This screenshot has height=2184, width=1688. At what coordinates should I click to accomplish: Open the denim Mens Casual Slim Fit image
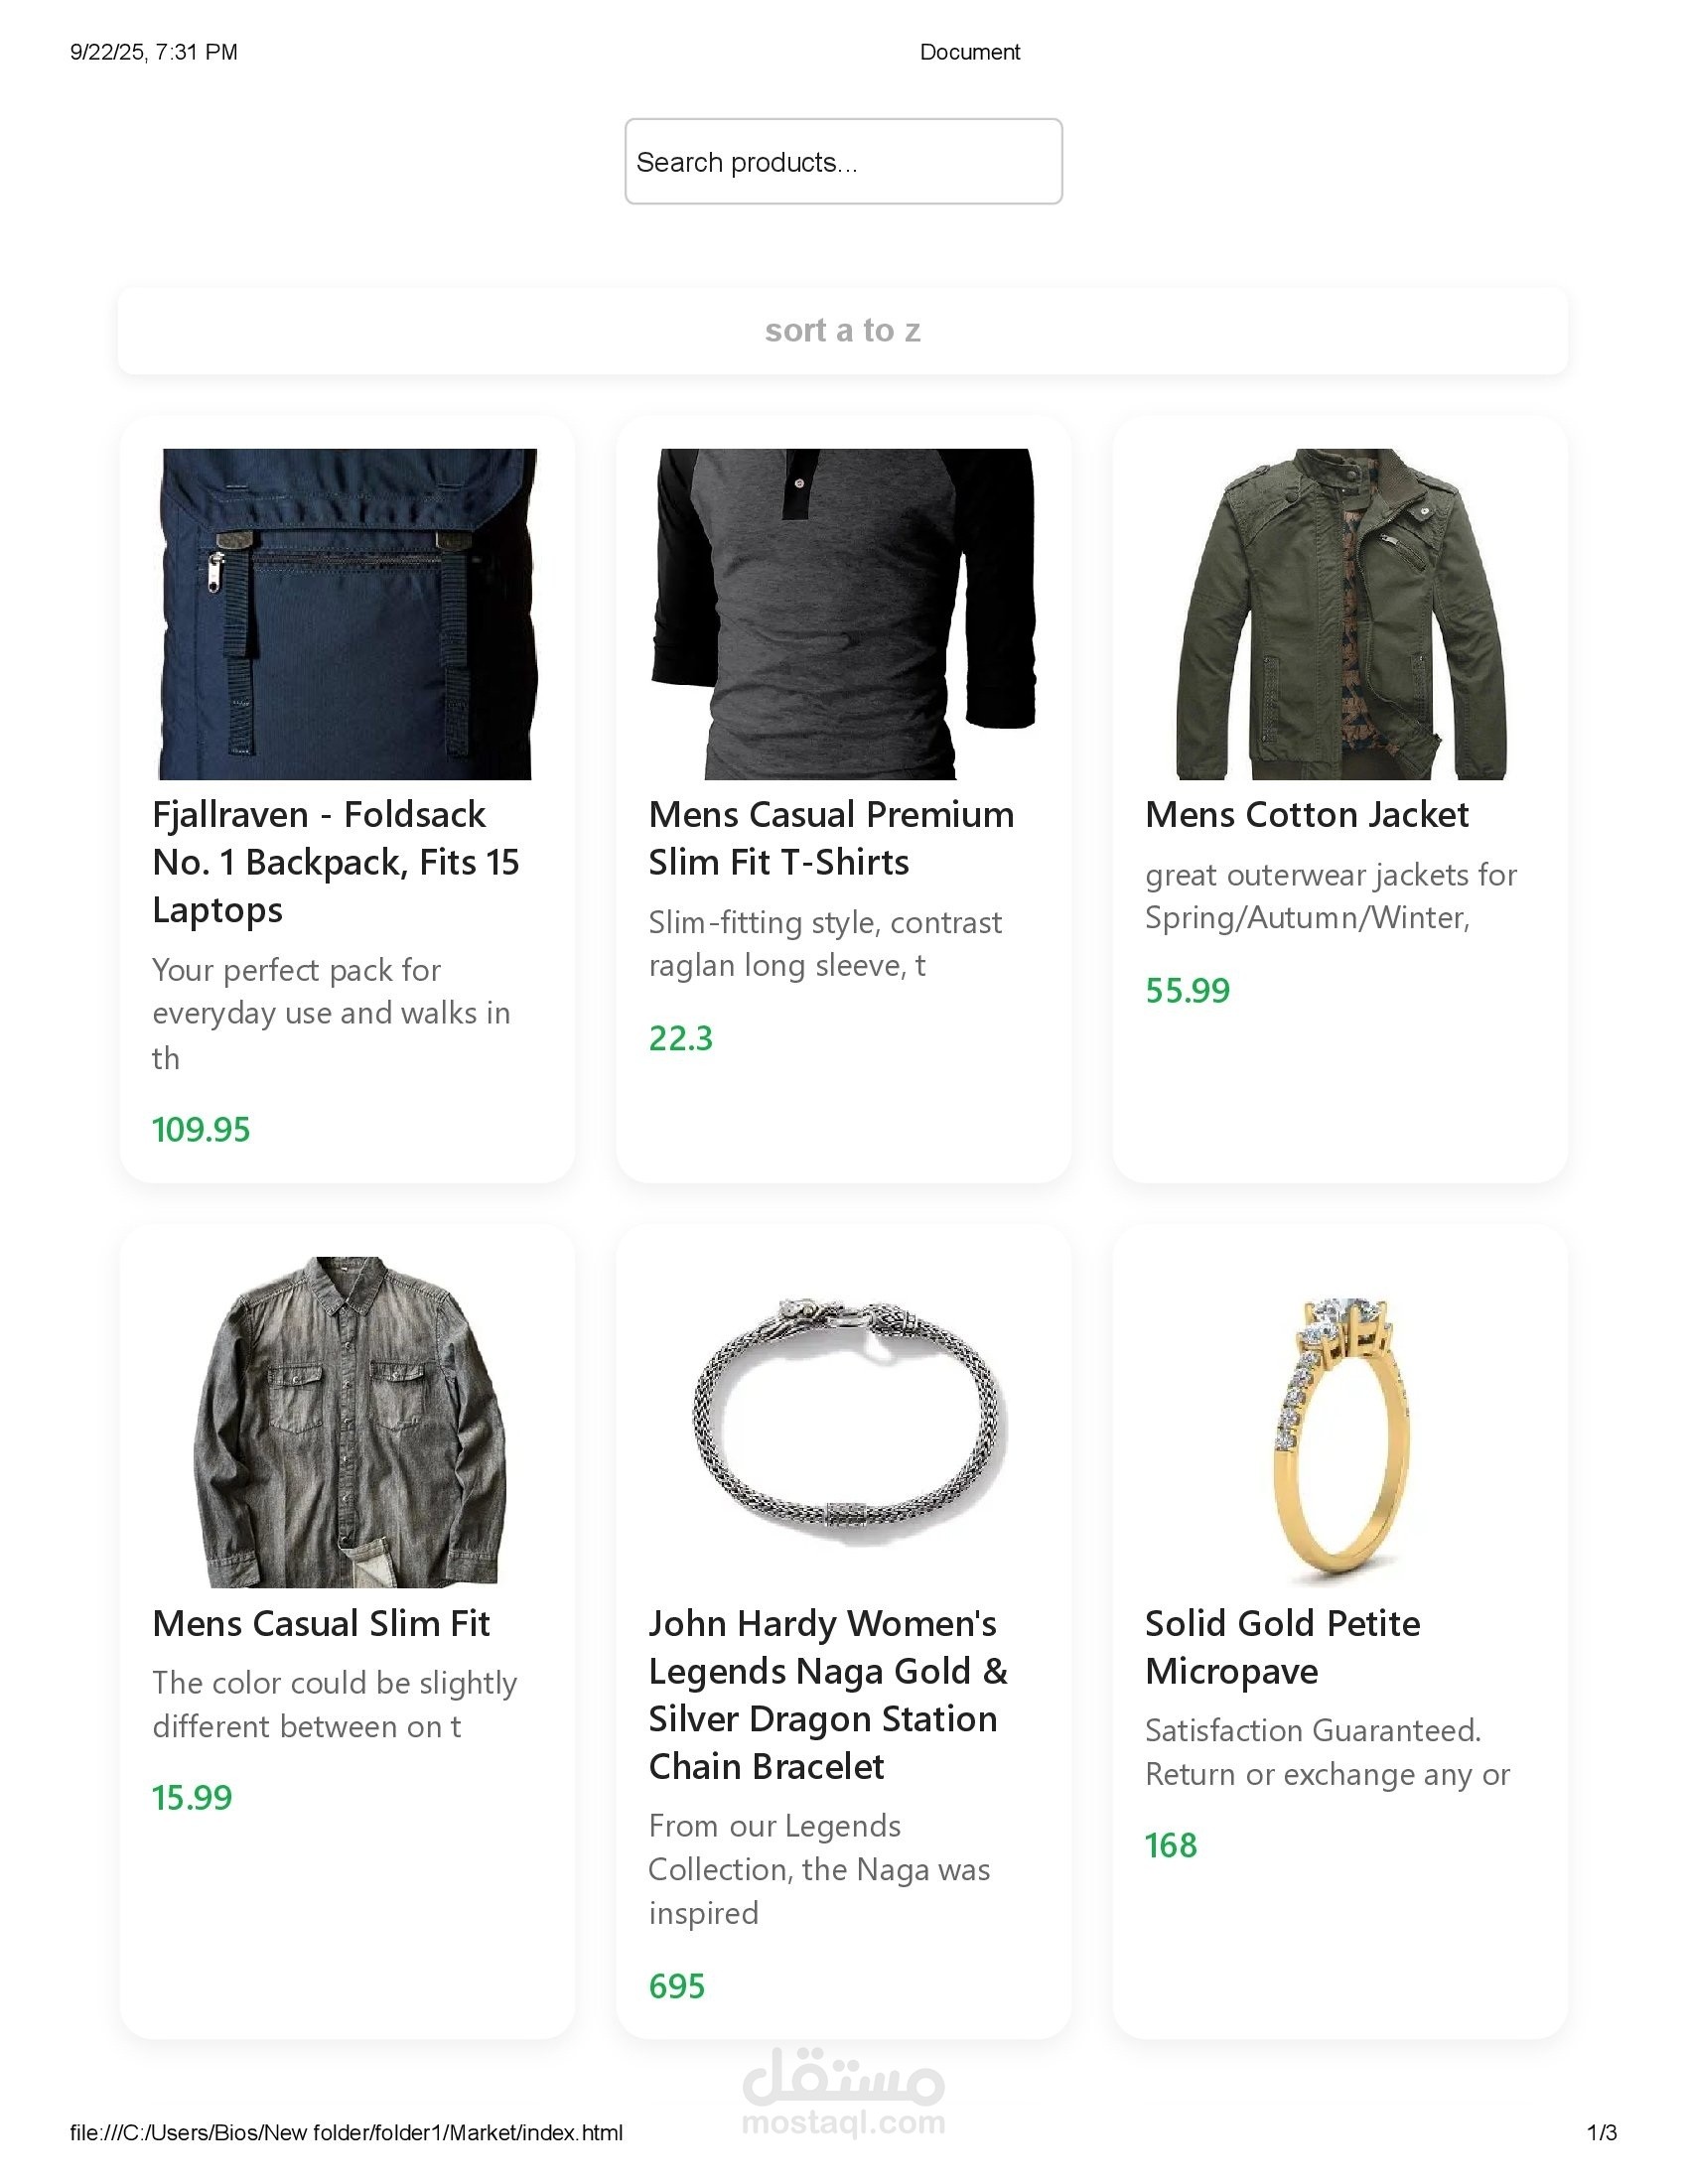pyautogui.click(x=347, y=1422)
